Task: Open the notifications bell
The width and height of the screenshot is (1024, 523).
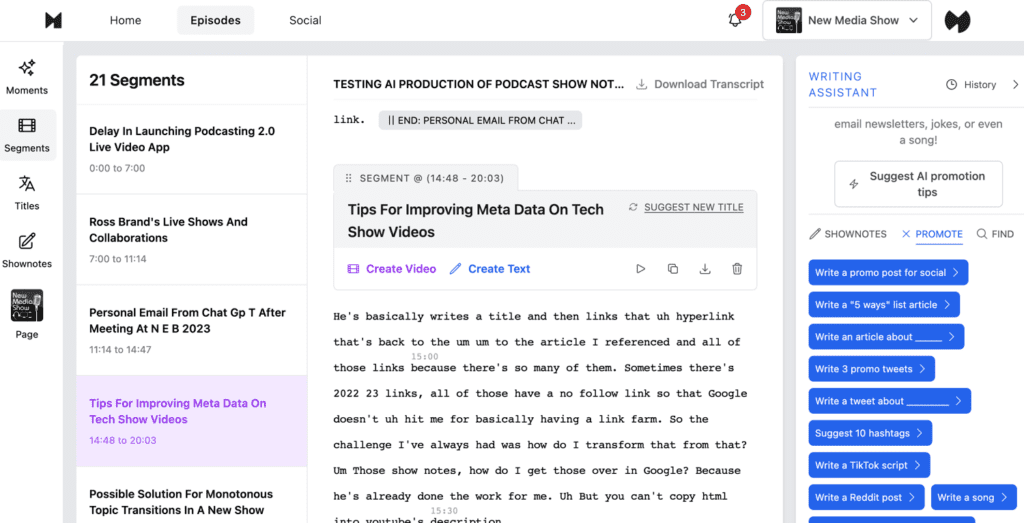Action: (735, 20)
